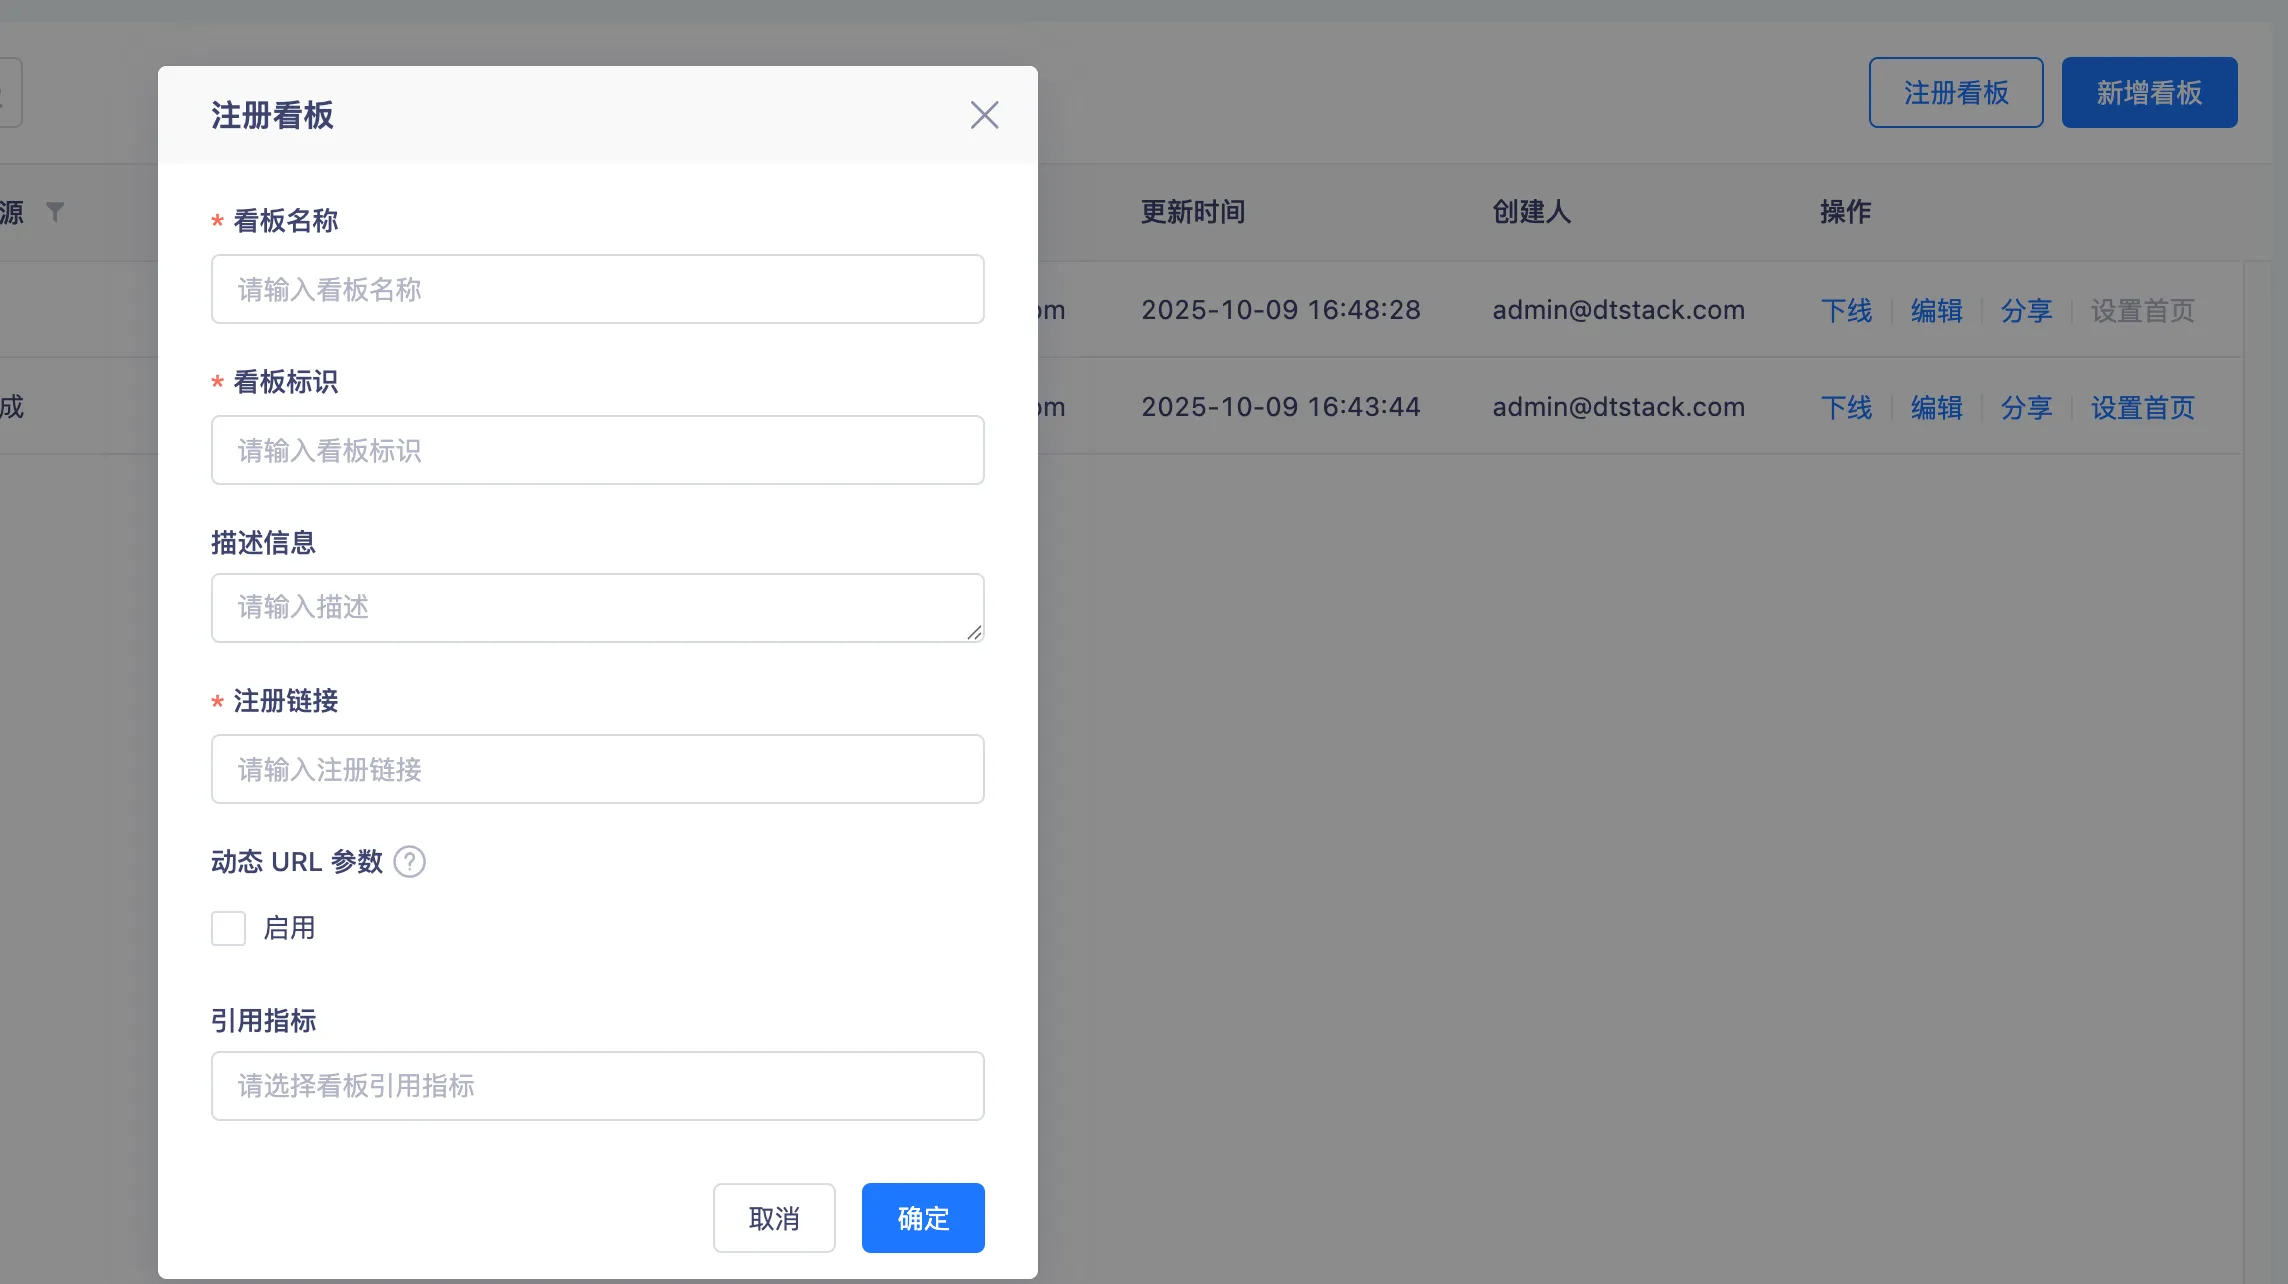Click 编辑 link in second table row
2288x1284 pixels.
coord(1936,407)
